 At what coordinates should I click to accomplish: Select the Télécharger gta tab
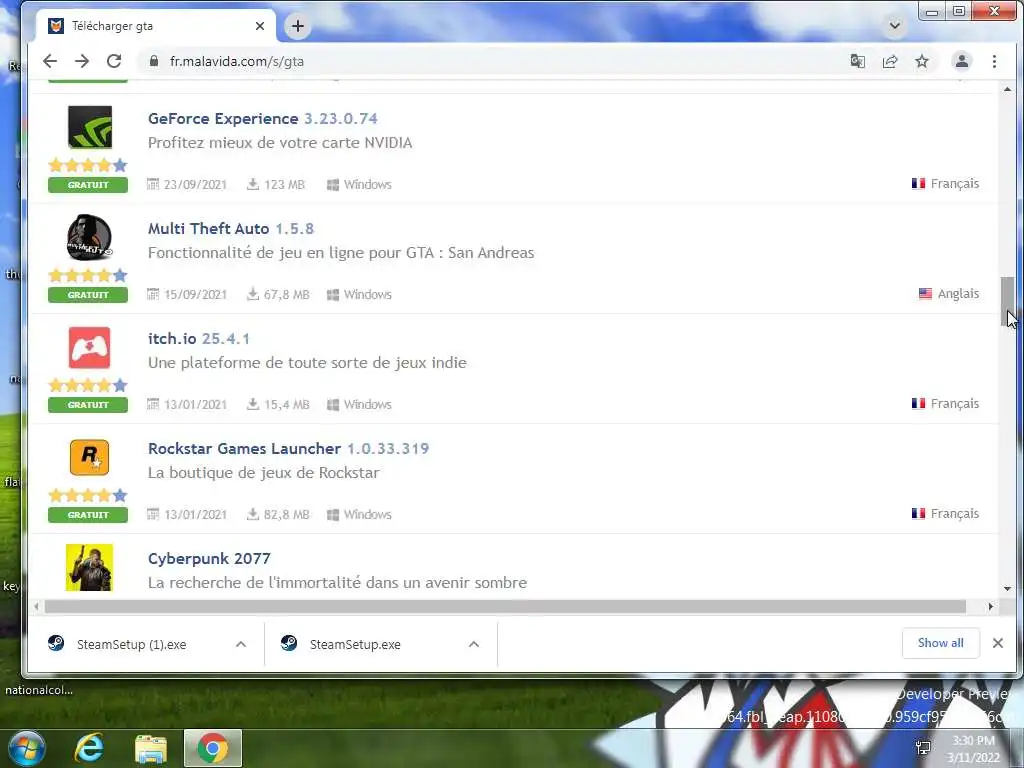click(x=157, y=26)
